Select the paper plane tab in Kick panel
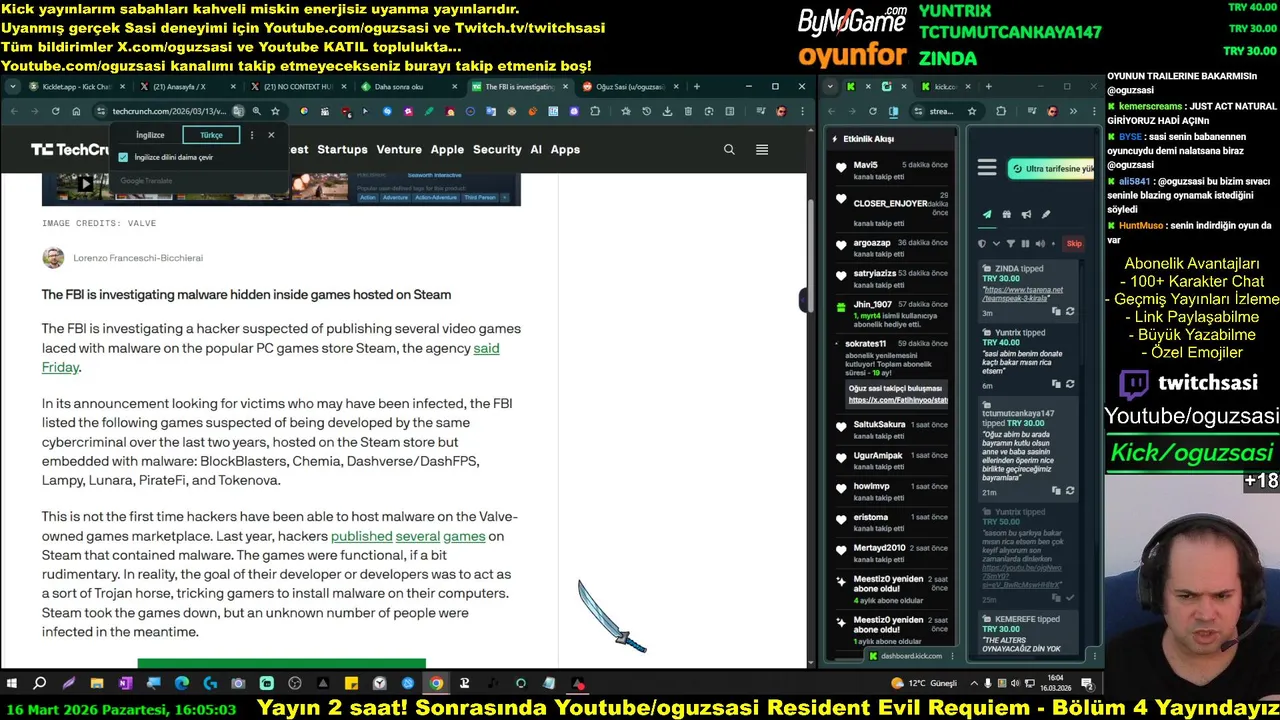Viewport: 1280px width, 720px height. tap(987, 214)
